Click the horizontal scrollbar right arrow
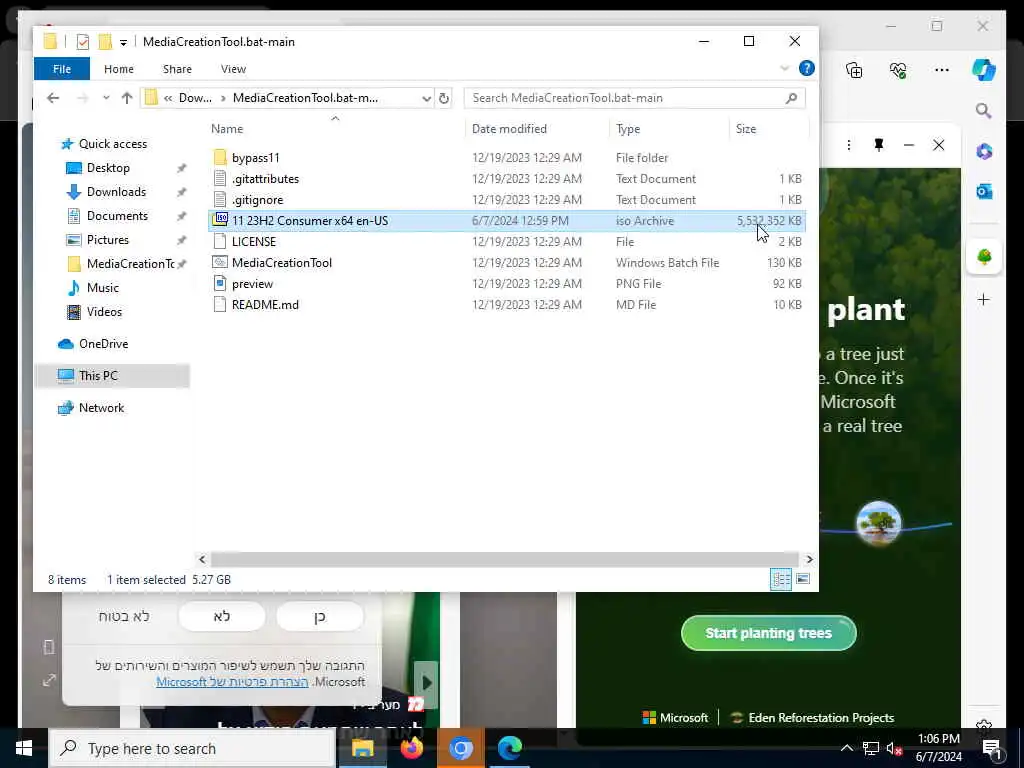1024x768 pixels. [809, 559]
